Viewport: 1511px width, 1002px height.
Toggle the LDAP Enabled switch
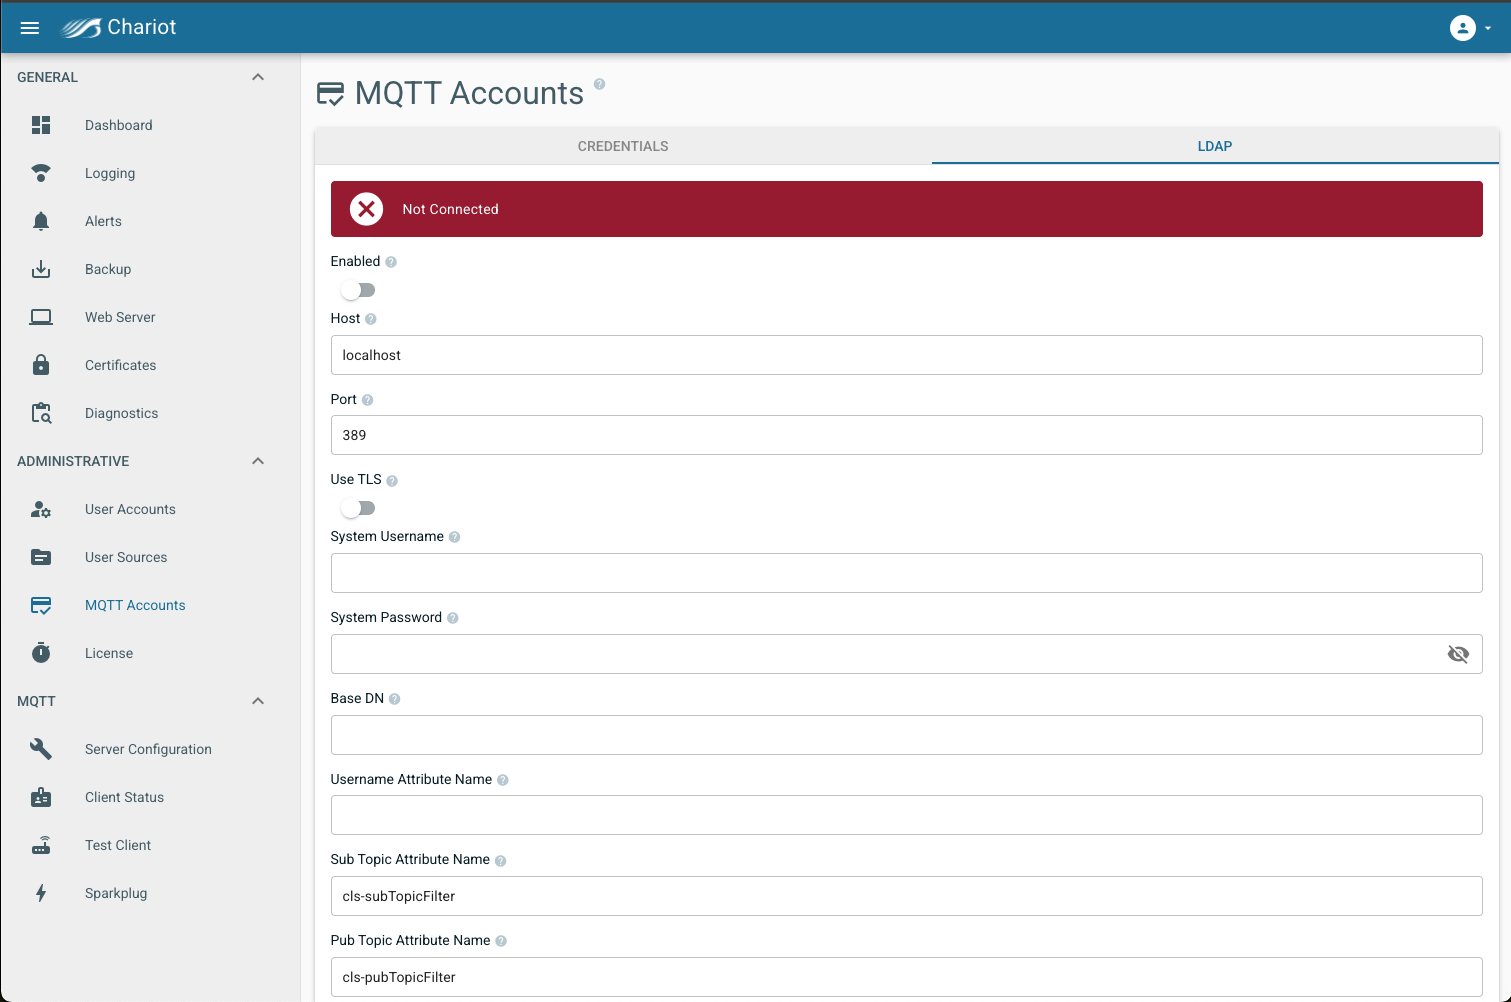coord(357,290)
